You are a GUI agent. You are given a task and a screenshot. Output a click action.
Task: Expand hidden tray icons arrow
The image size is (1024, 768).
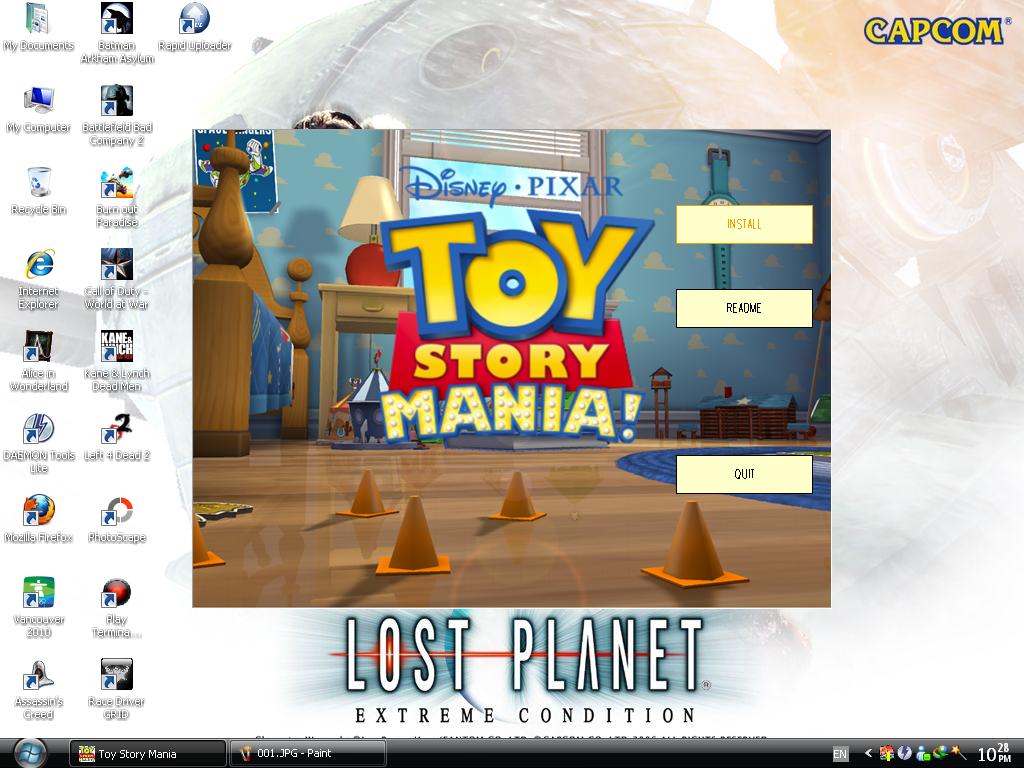tap(868, 753)
